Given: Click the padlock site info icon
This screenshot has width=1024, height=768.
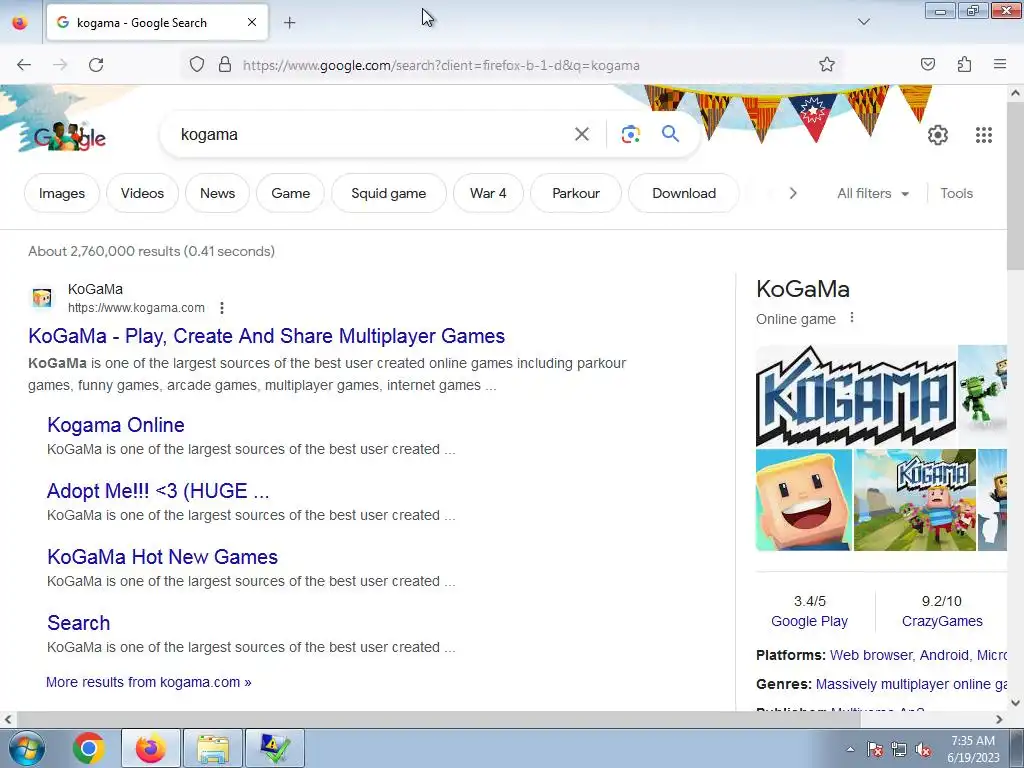Looking at the screenshot, I should [225, 65].
